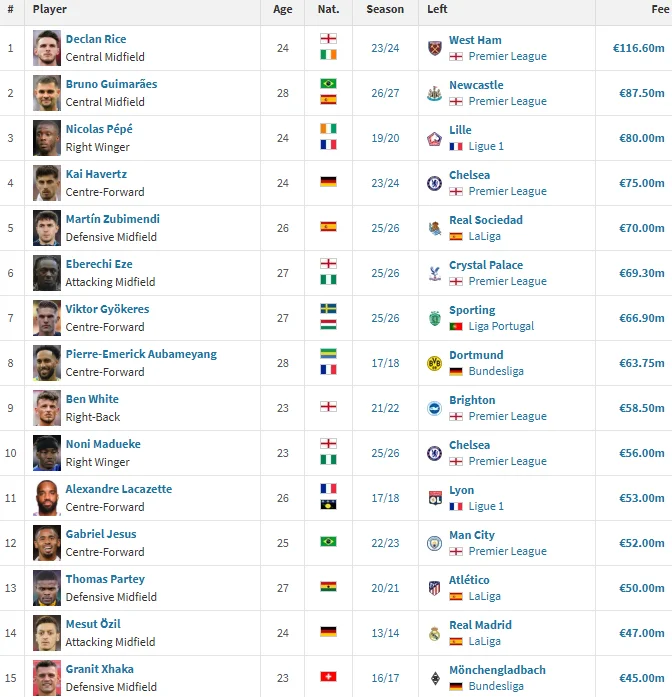Viewport: 672px width, 697px height.
Task: Click the West Ham club crest icon
Action: point(434,48)
